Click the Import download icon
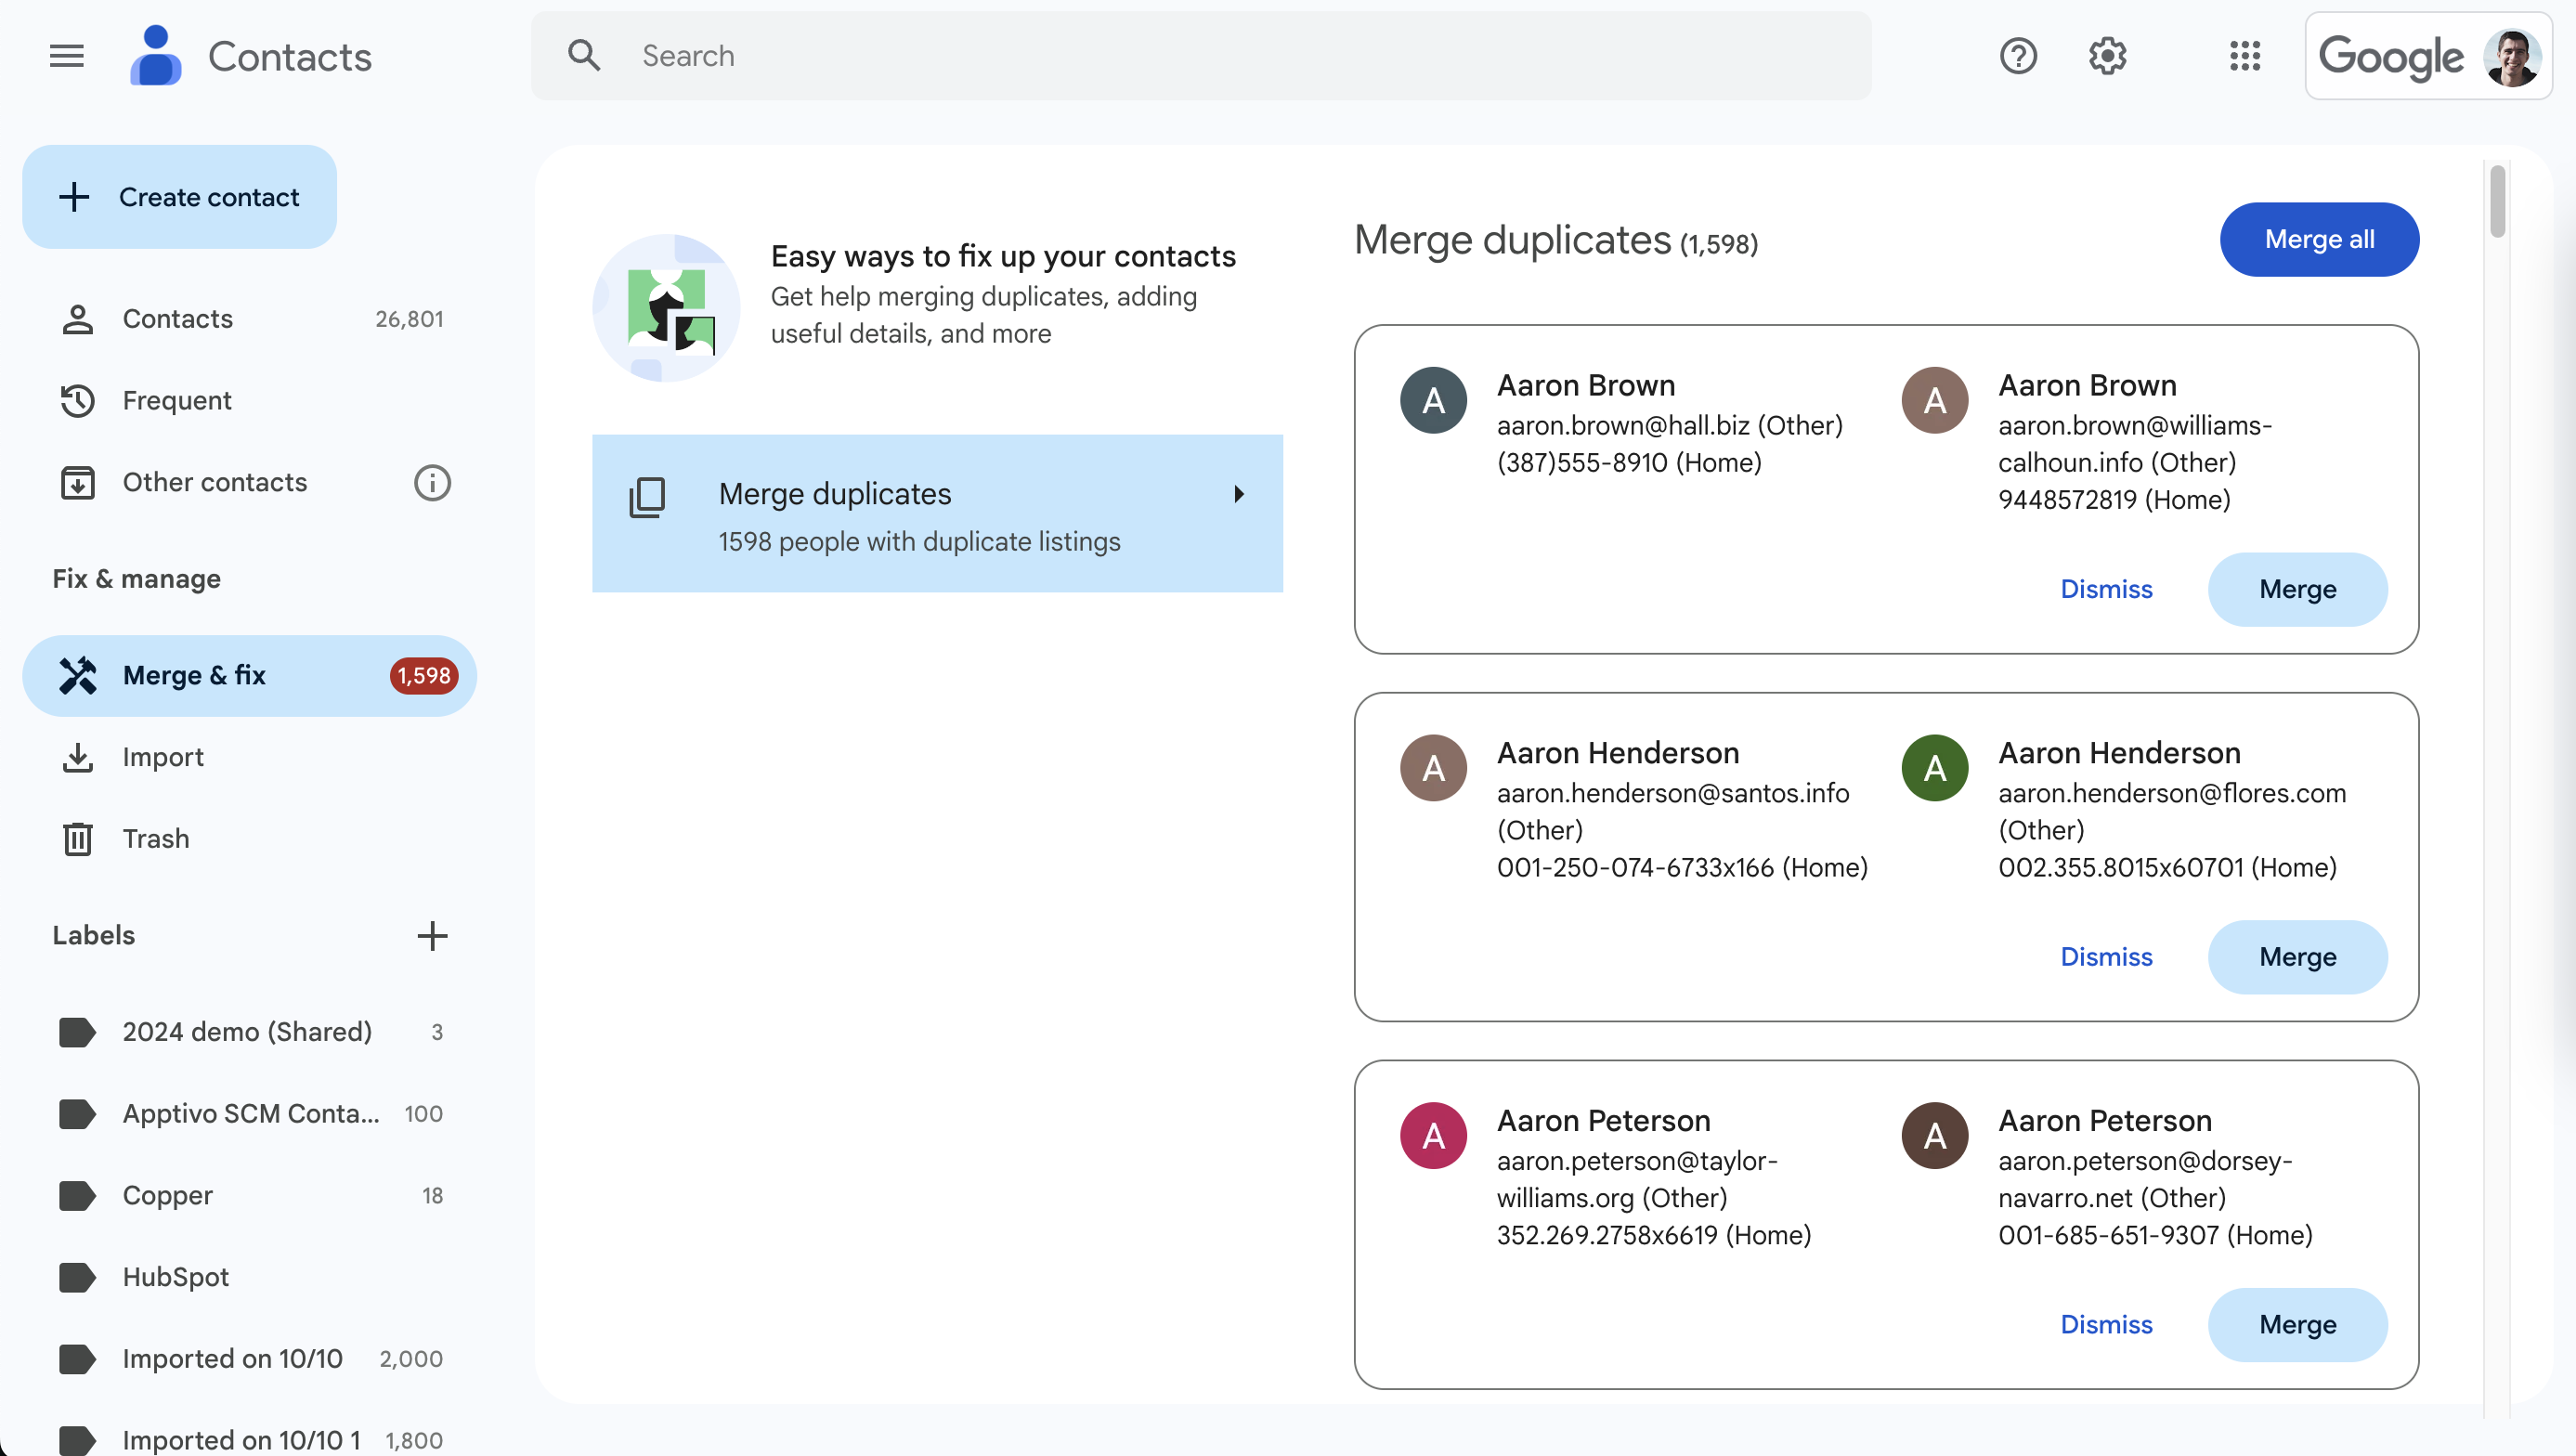Image resolution: width=2576 pixels, height=1456 pixels. coord(78,758)
